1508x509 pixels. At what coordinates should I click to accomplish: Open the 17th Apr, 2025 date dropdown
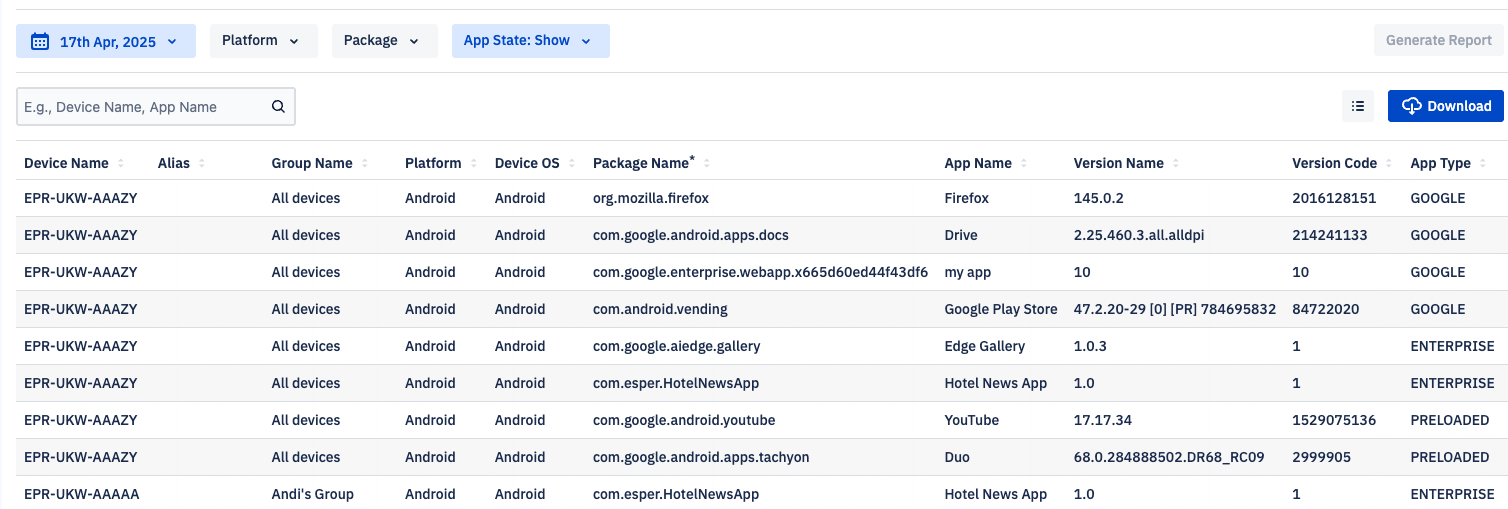point(106,41)
